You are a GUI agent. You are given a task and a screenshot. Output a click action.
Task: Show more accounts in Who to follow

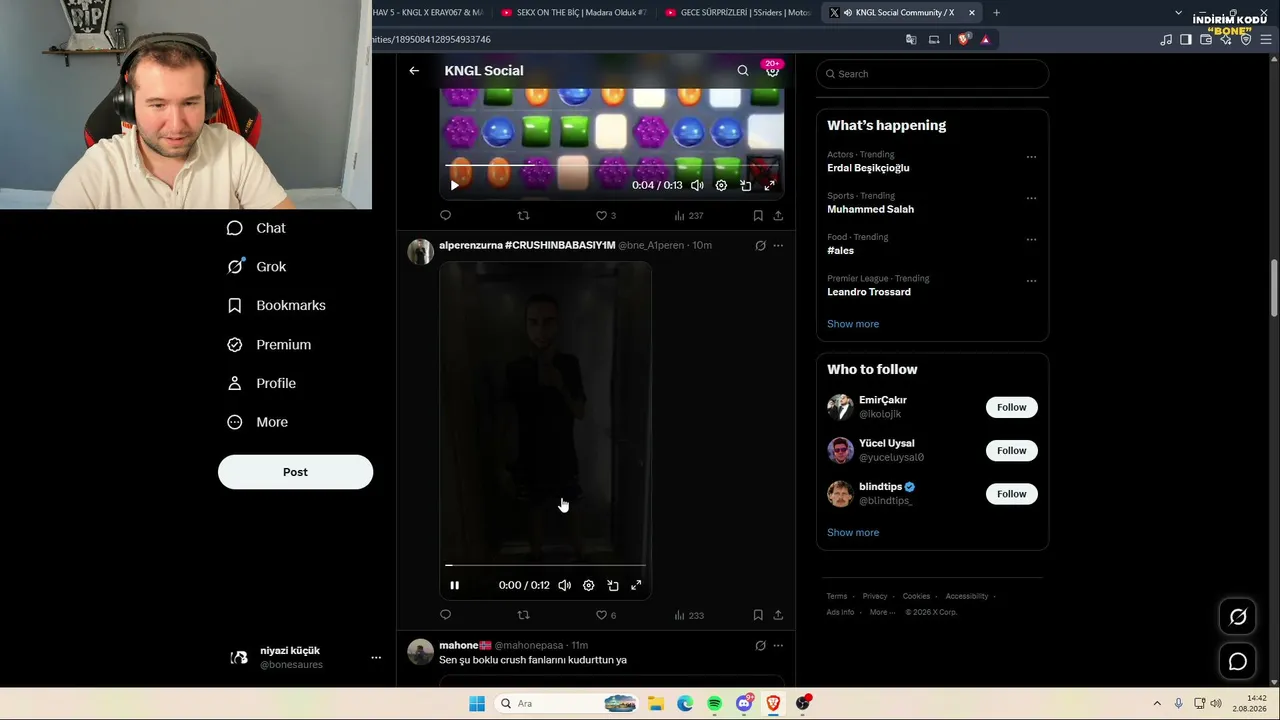click(853, 533)
